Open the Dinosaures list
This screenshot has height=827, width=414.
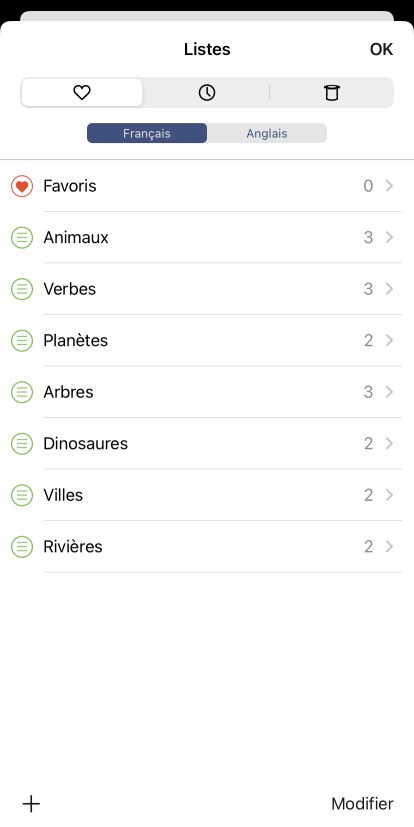pos(207,444)
